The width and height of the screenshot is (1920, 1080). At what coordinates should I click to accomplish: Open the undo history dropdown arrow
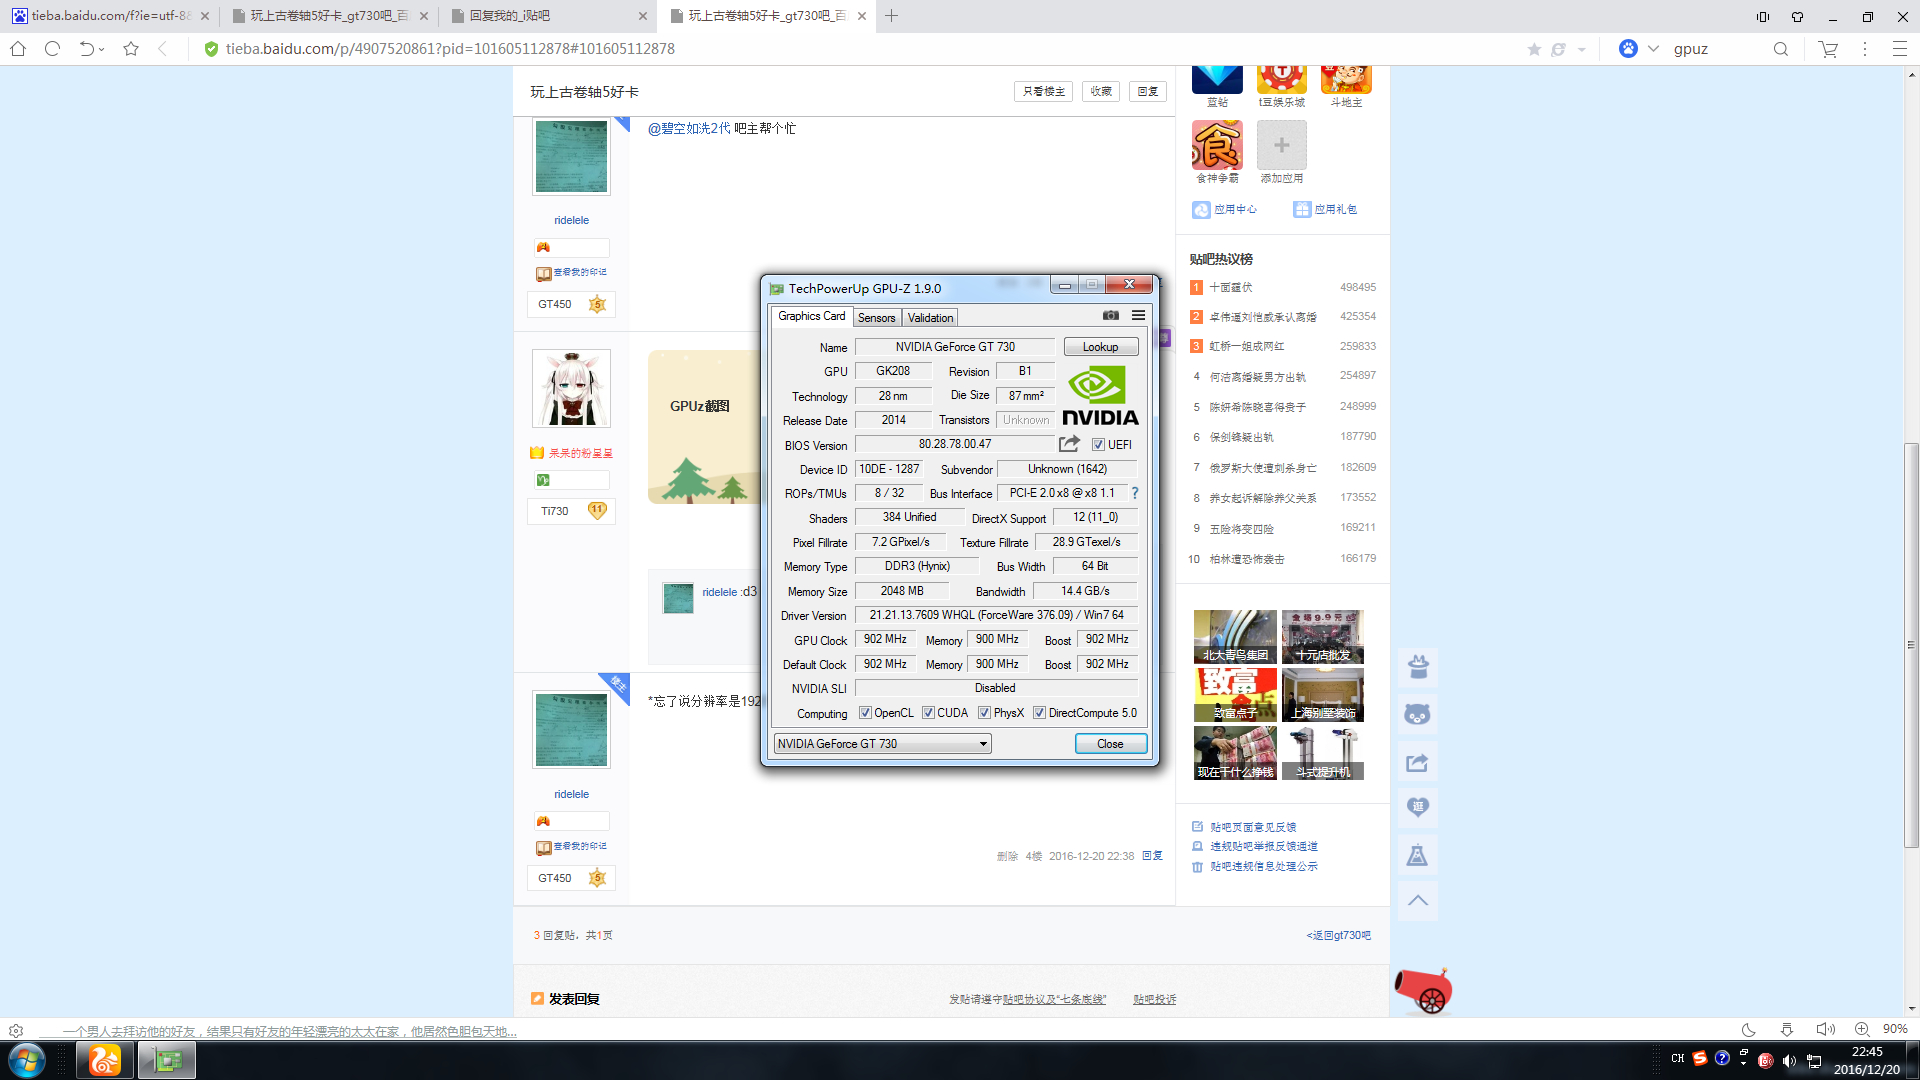[102, 49]
